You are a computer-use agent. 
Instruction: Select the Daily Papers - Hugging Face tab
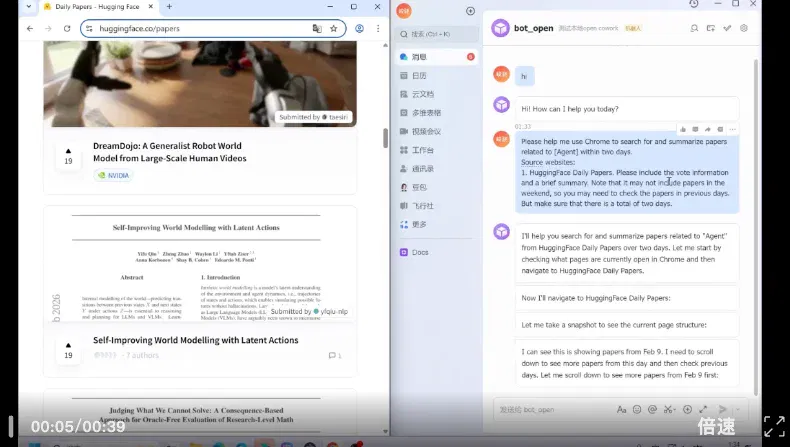(98, 7)
